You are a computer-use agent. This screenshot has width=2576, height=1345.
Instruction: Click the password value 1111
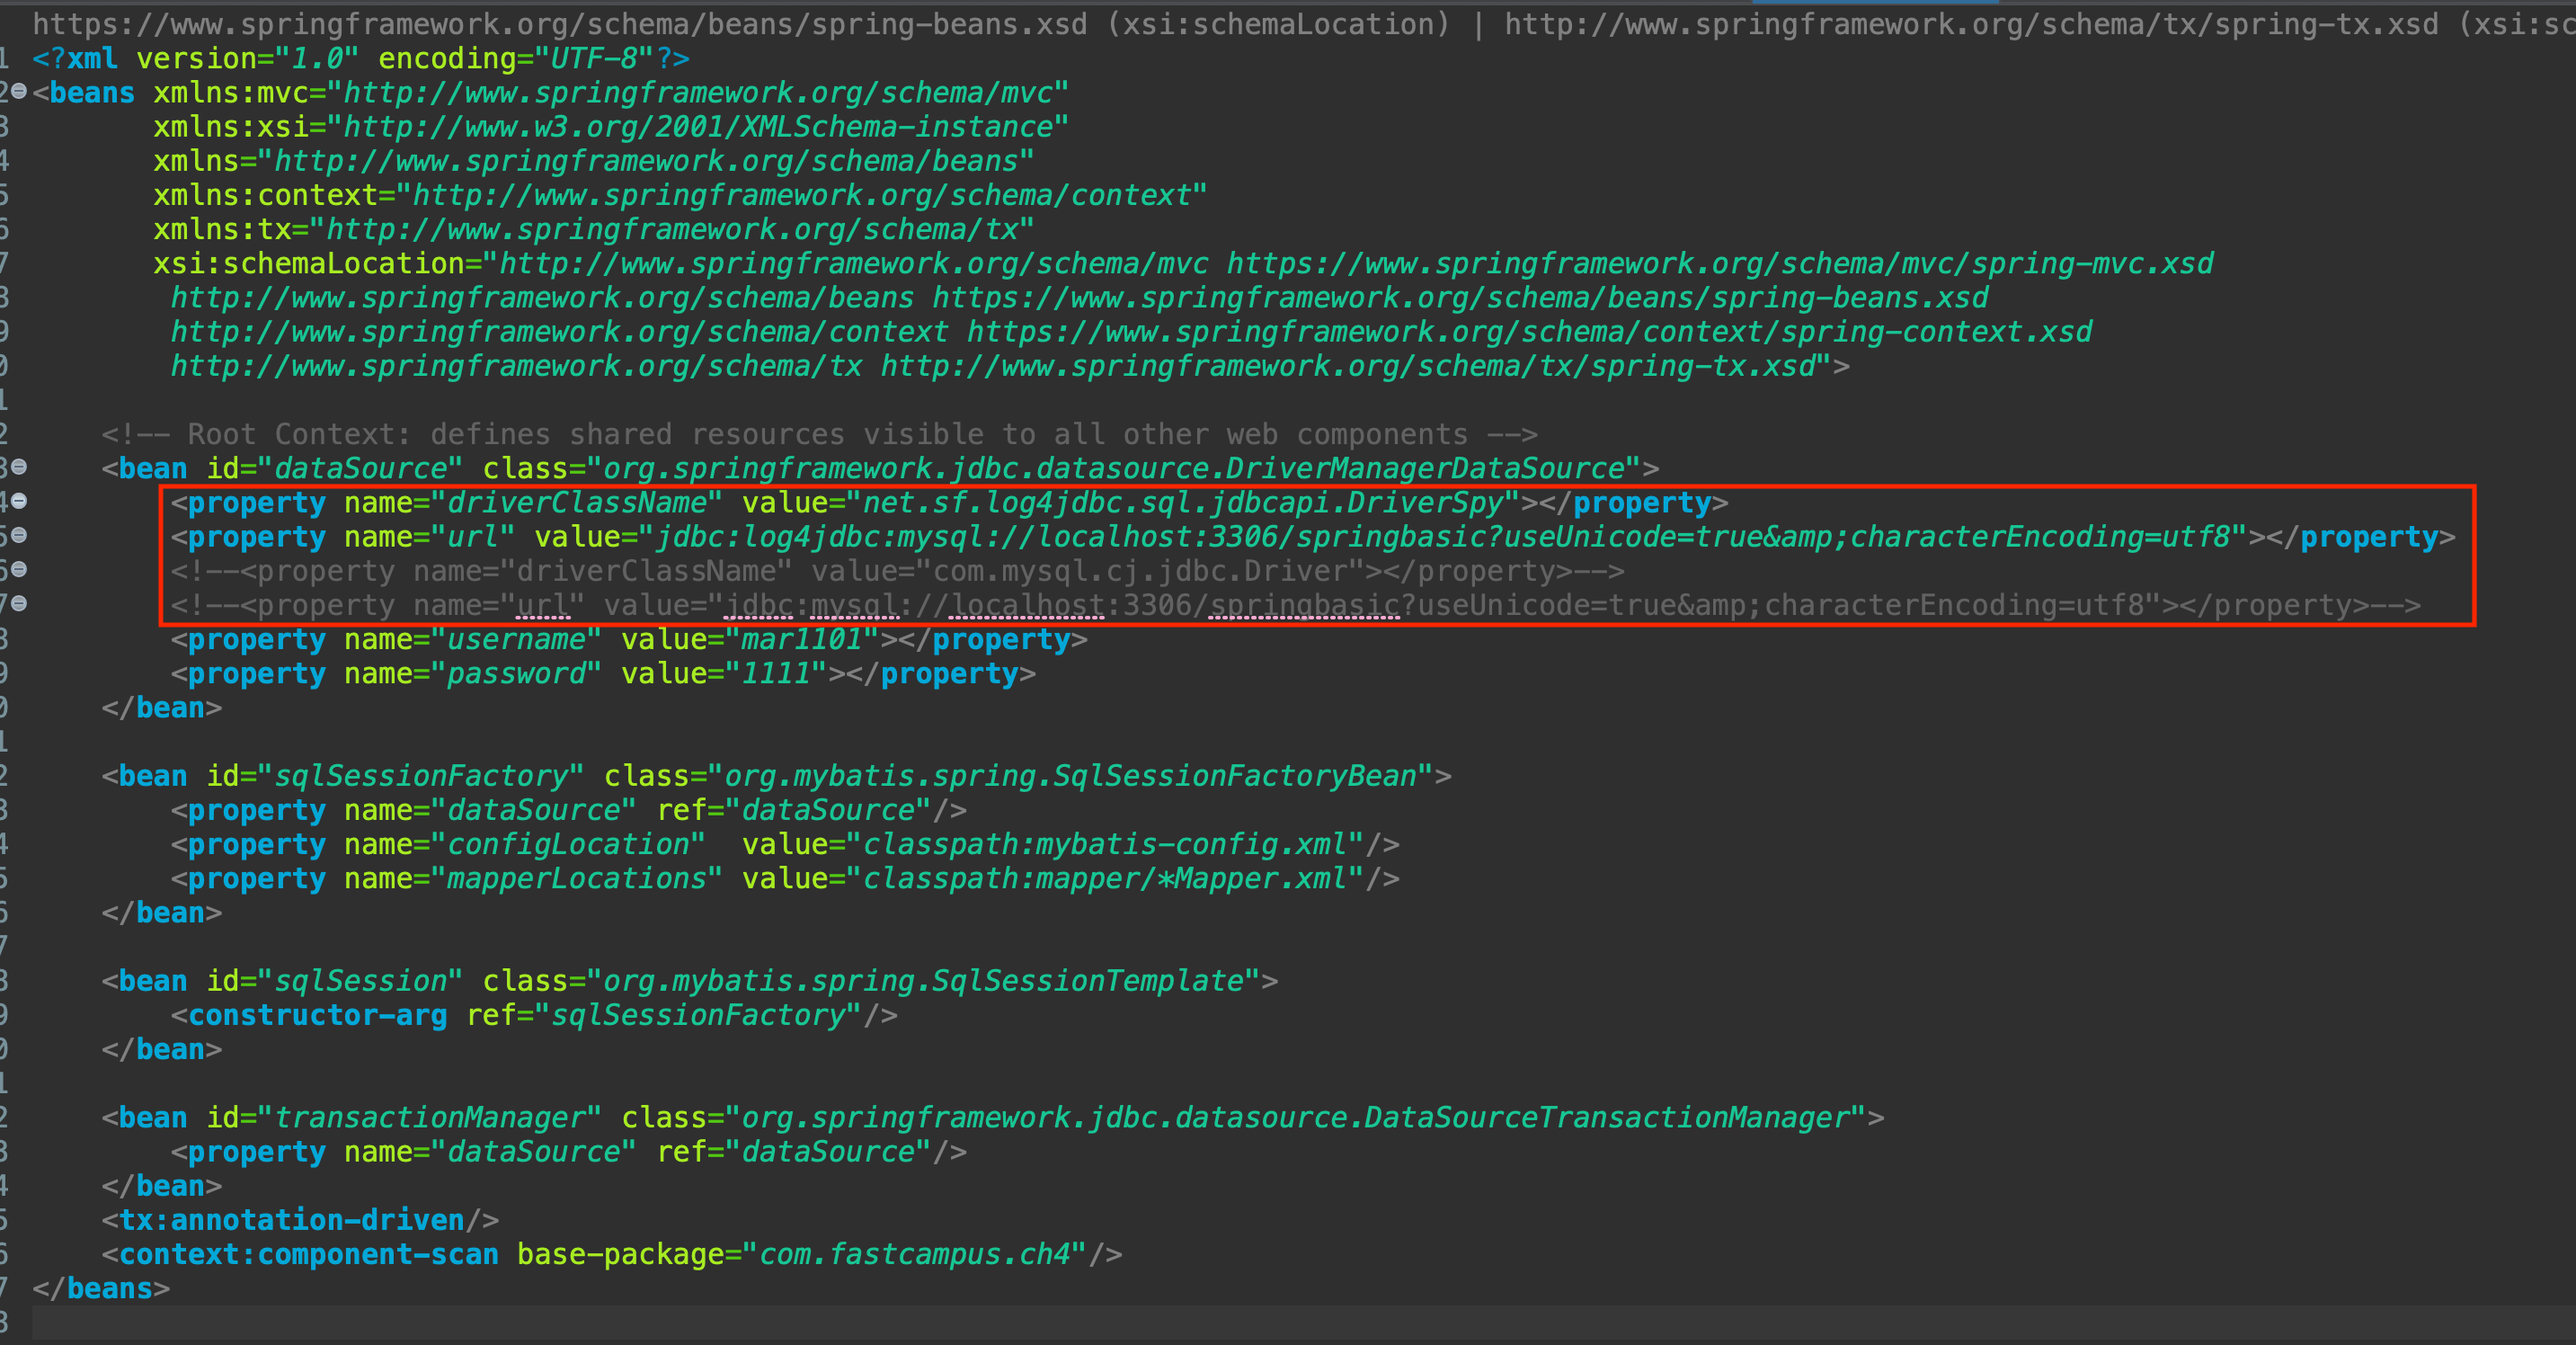775,674
